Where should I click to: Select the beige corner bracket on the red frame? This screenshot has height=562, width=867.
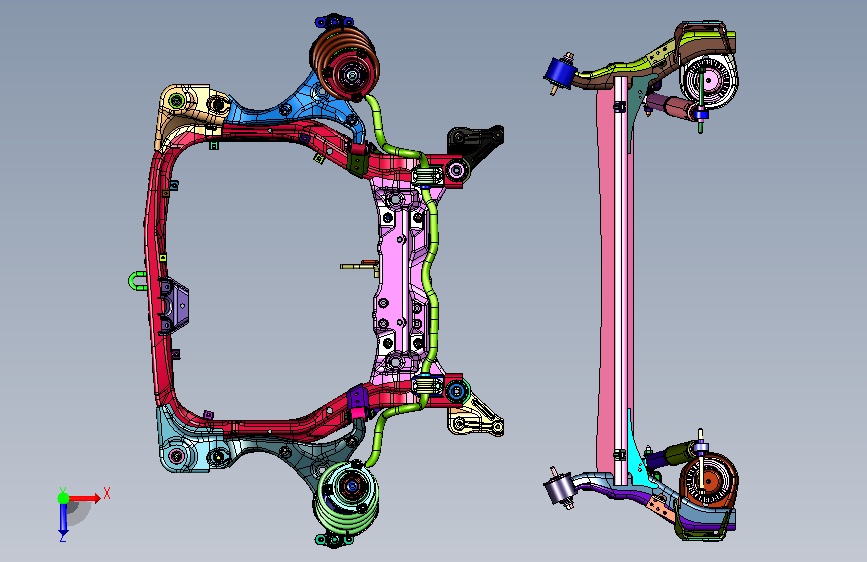pos(188,111)
